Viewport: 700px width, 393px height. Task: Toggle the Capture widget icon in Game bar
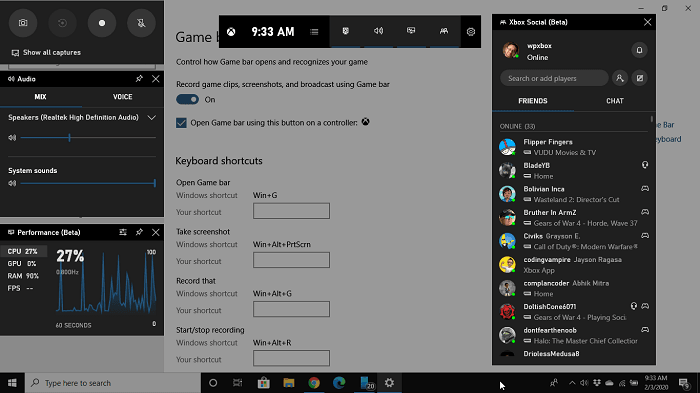[x=346, y=31]
